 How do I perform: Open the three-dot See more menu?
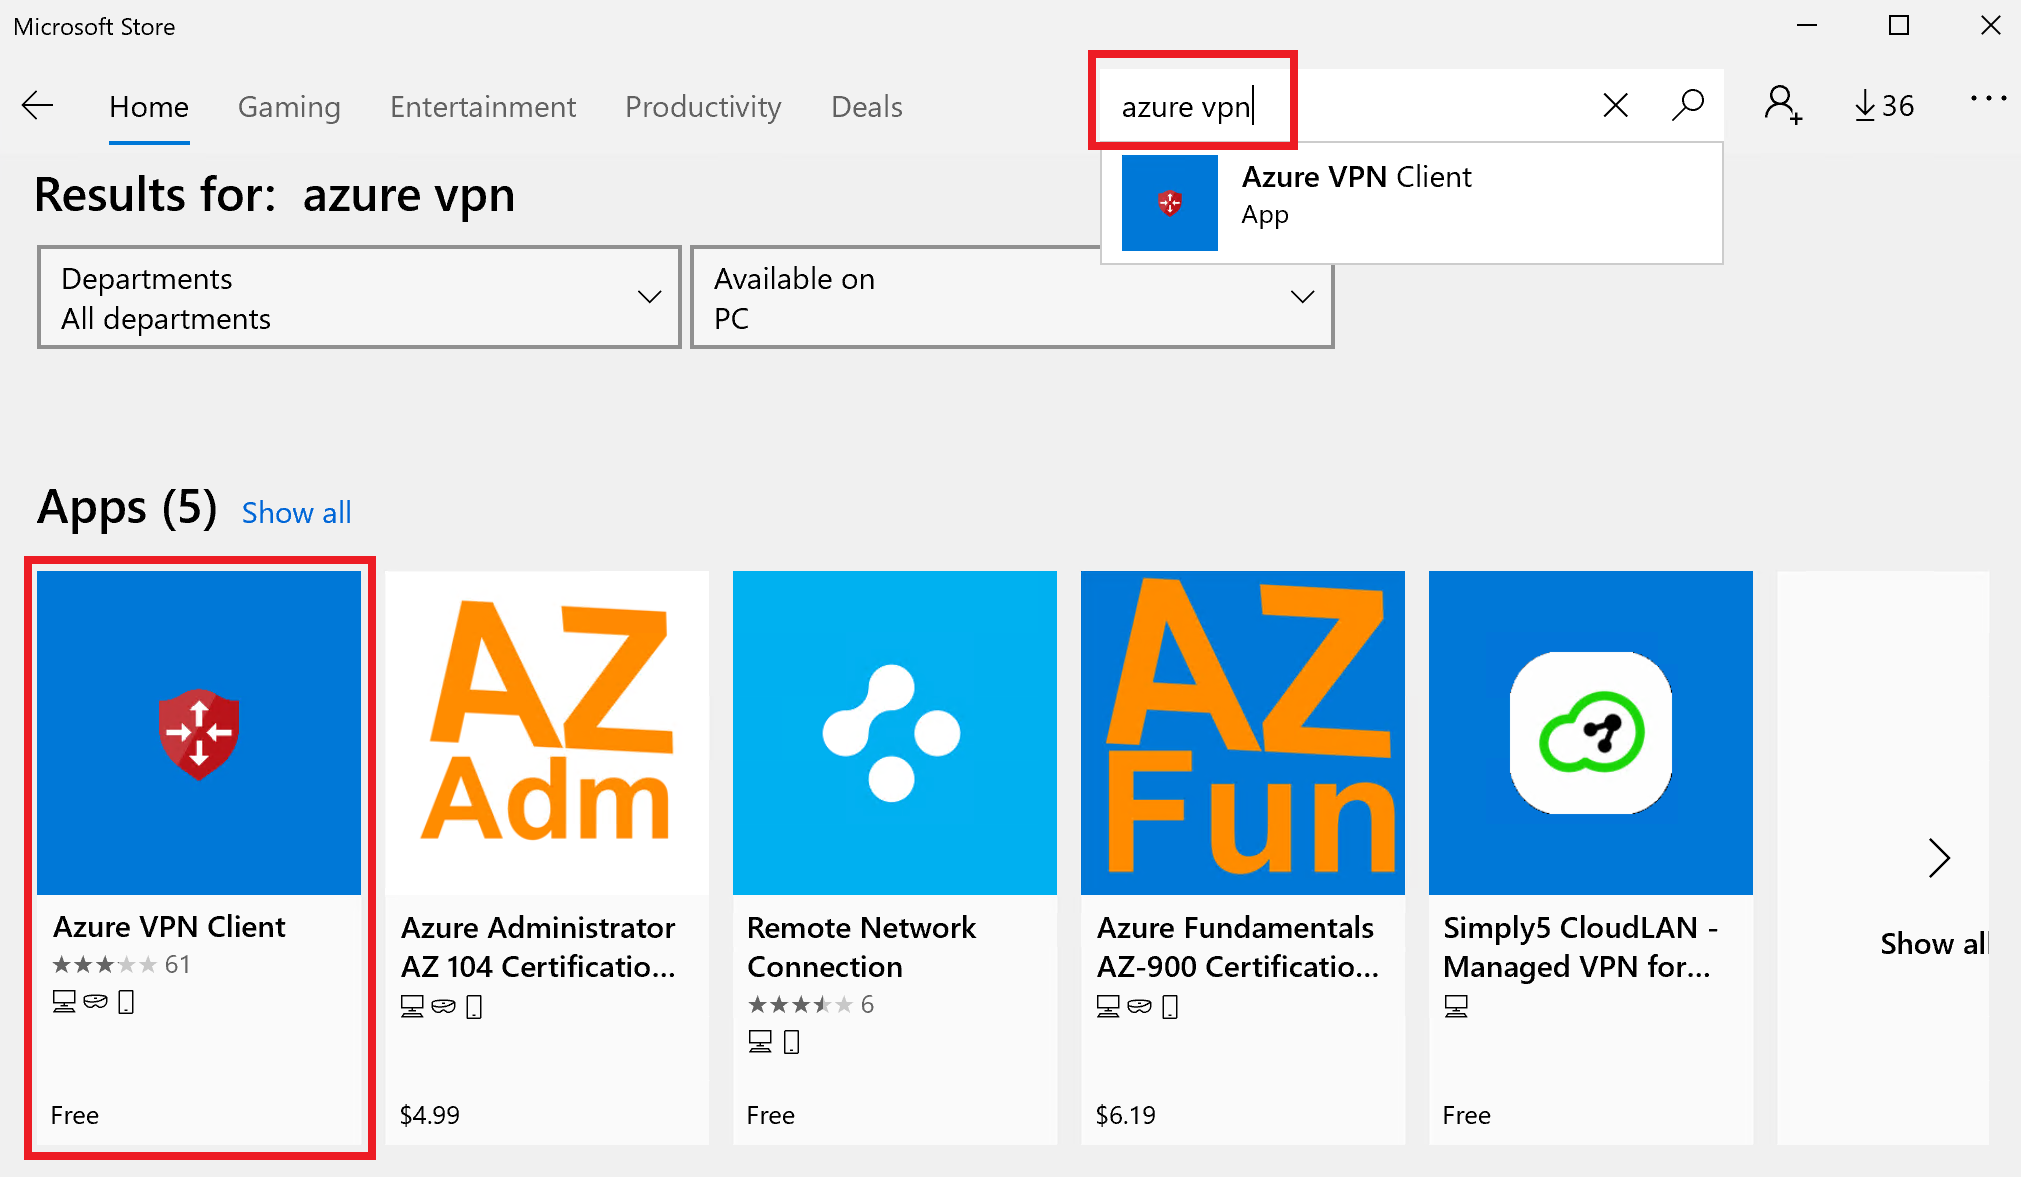tap(1988, 98)
